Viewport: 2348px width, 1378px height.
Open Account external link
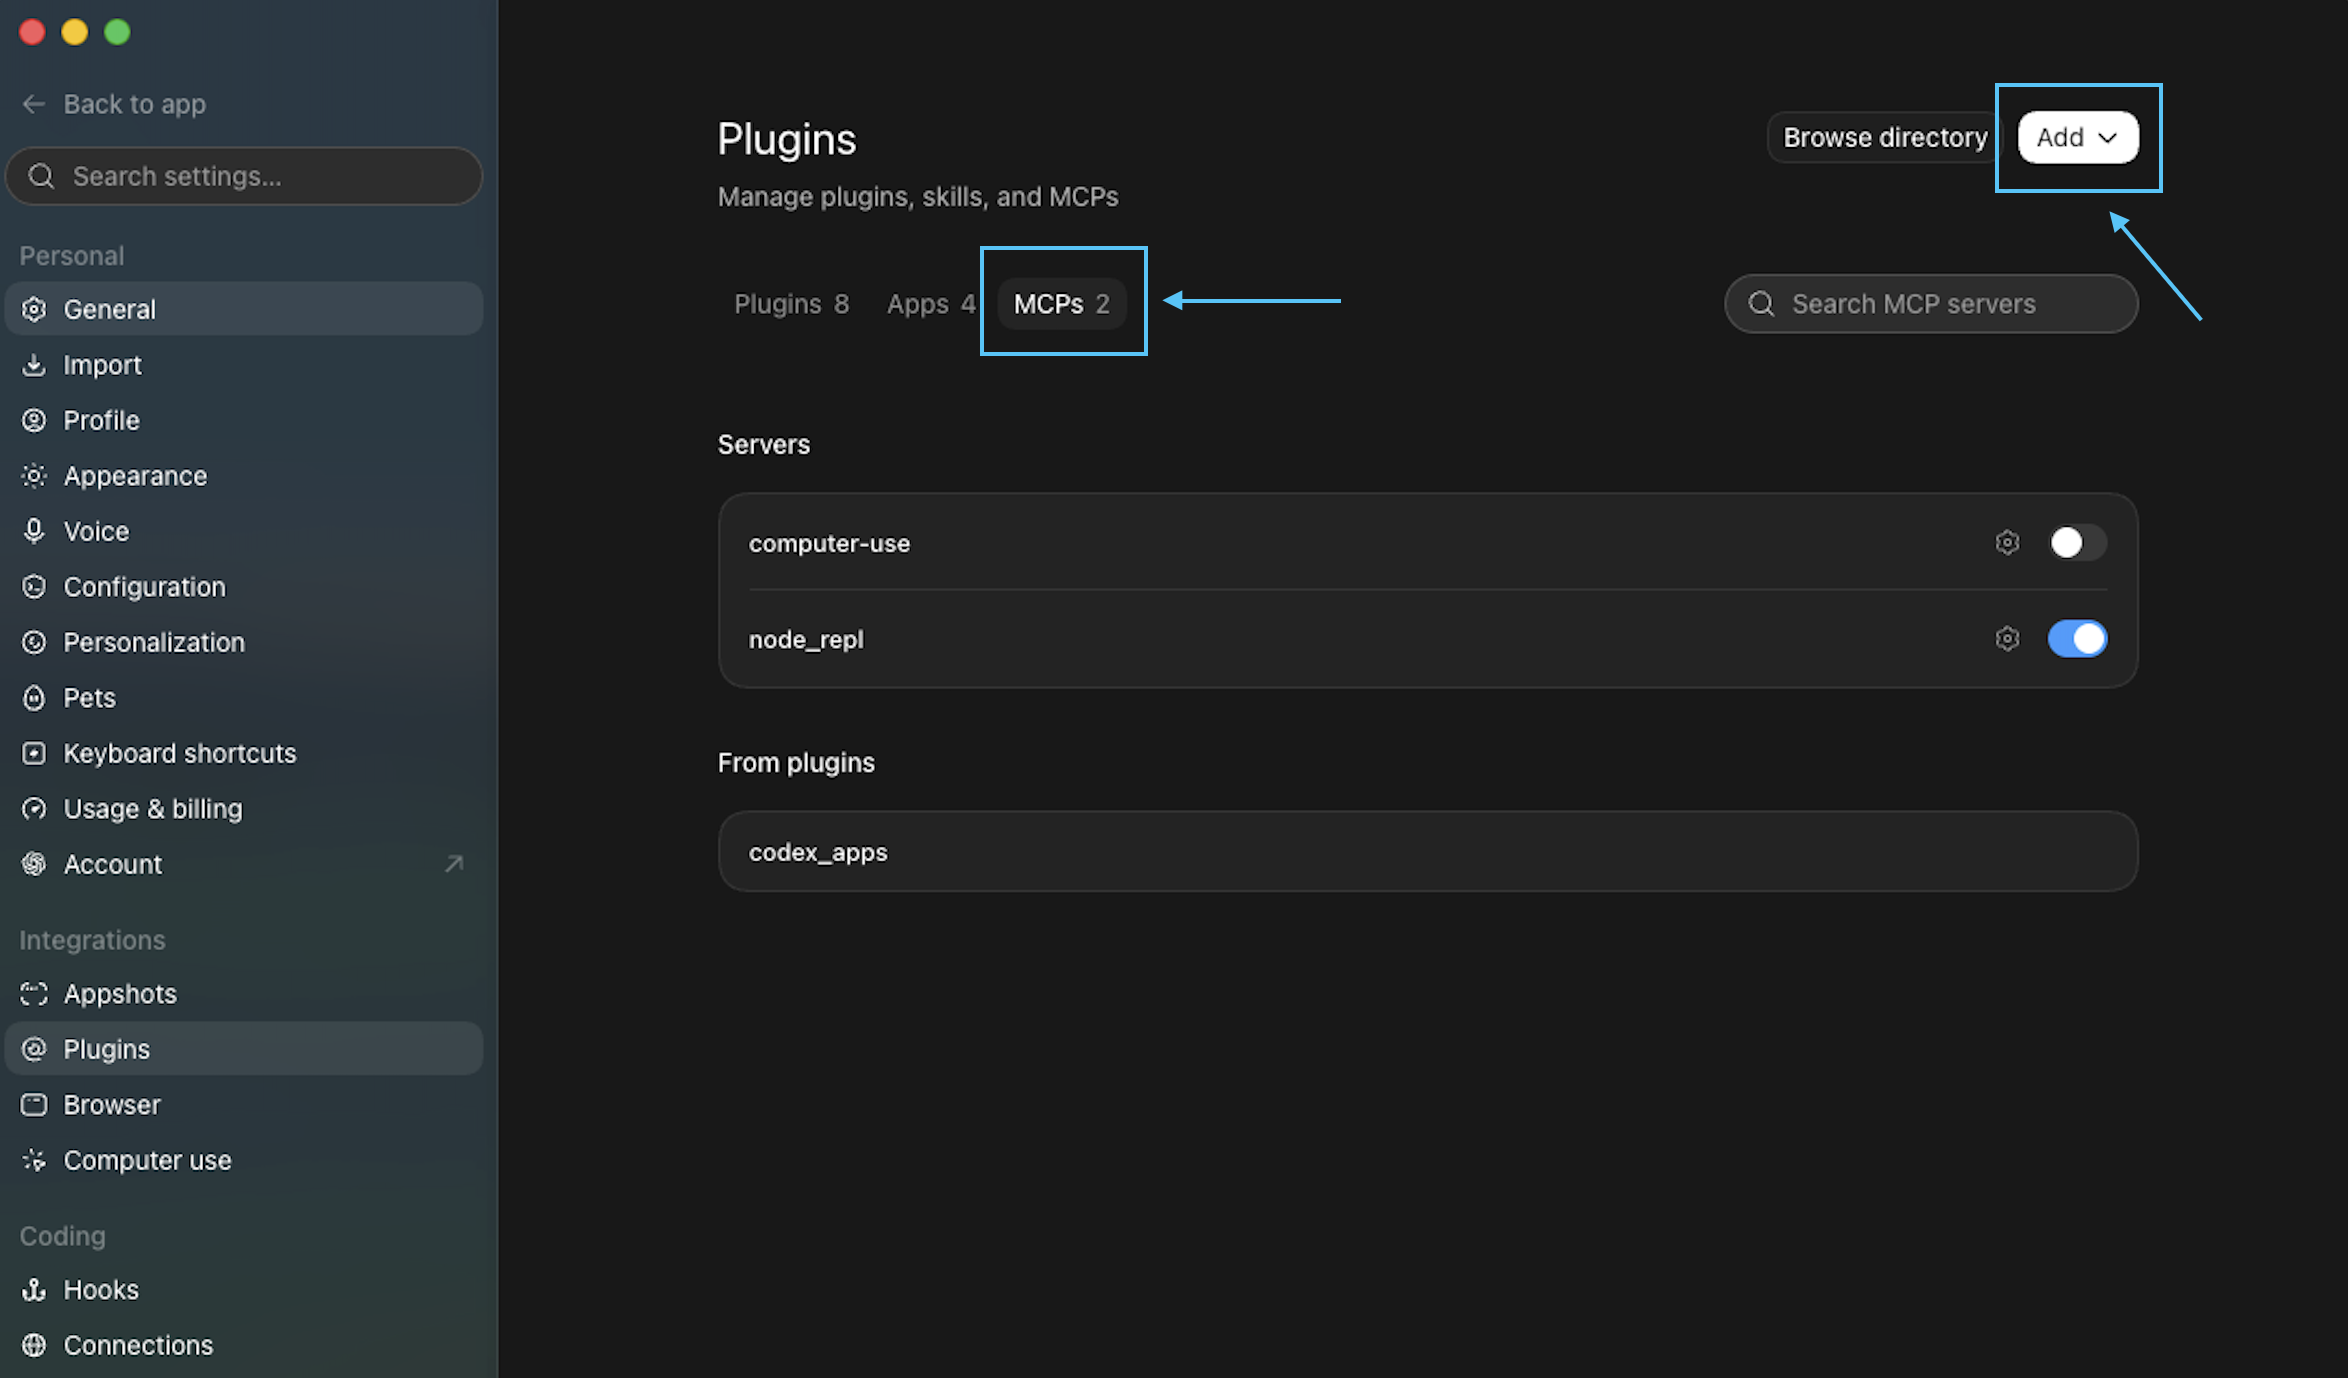click(243, 864)
